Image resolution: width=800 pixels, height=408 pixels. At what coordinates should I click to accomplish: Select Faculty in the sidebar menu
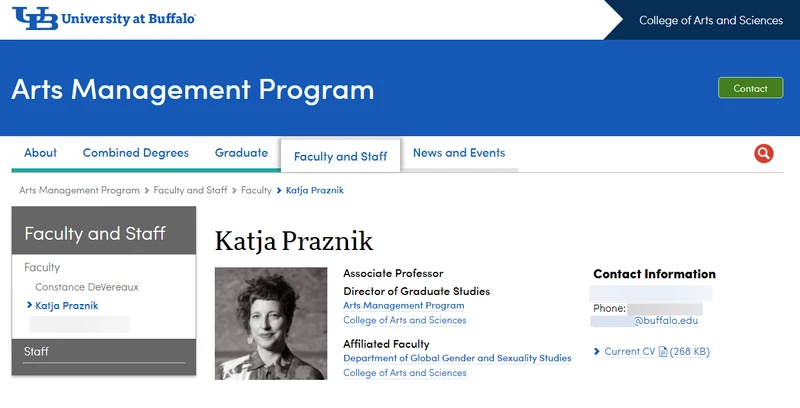click(42, 267)
